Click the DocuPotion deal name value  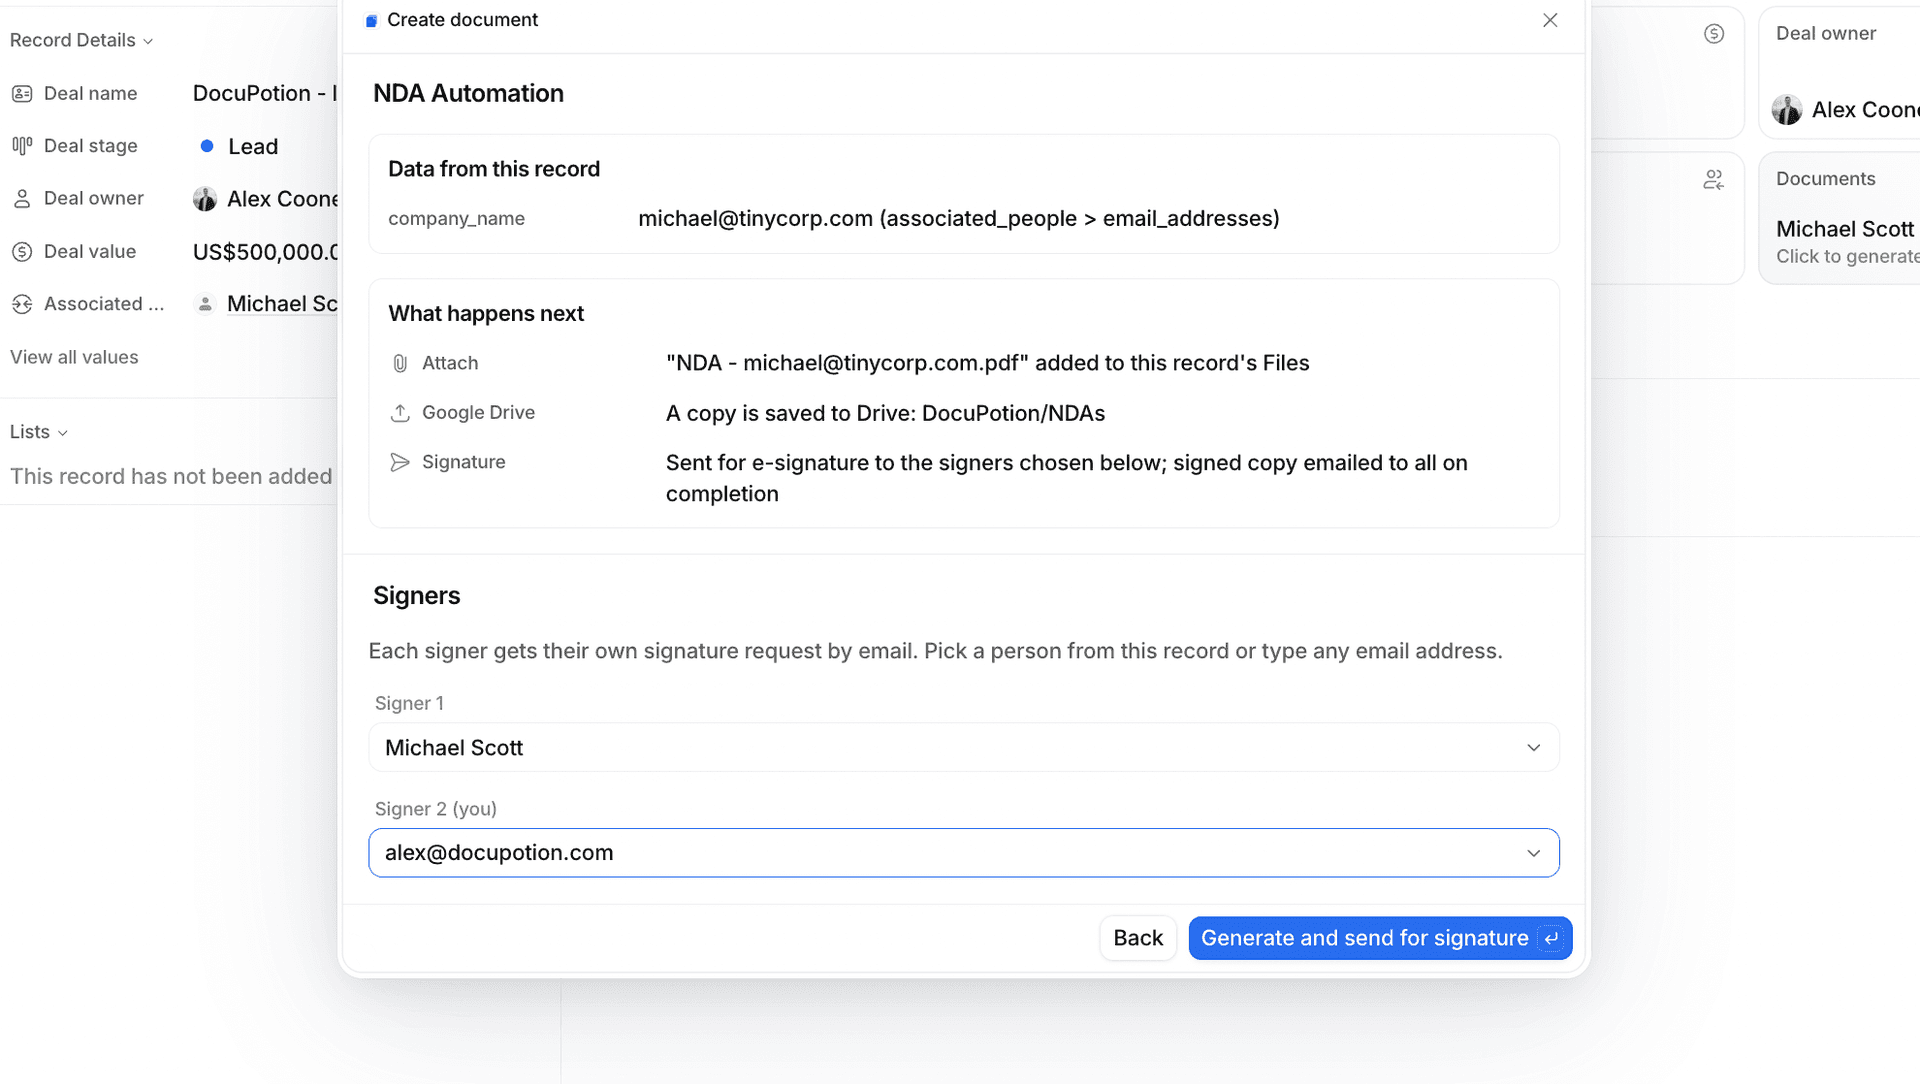click(x=265, y=94)
